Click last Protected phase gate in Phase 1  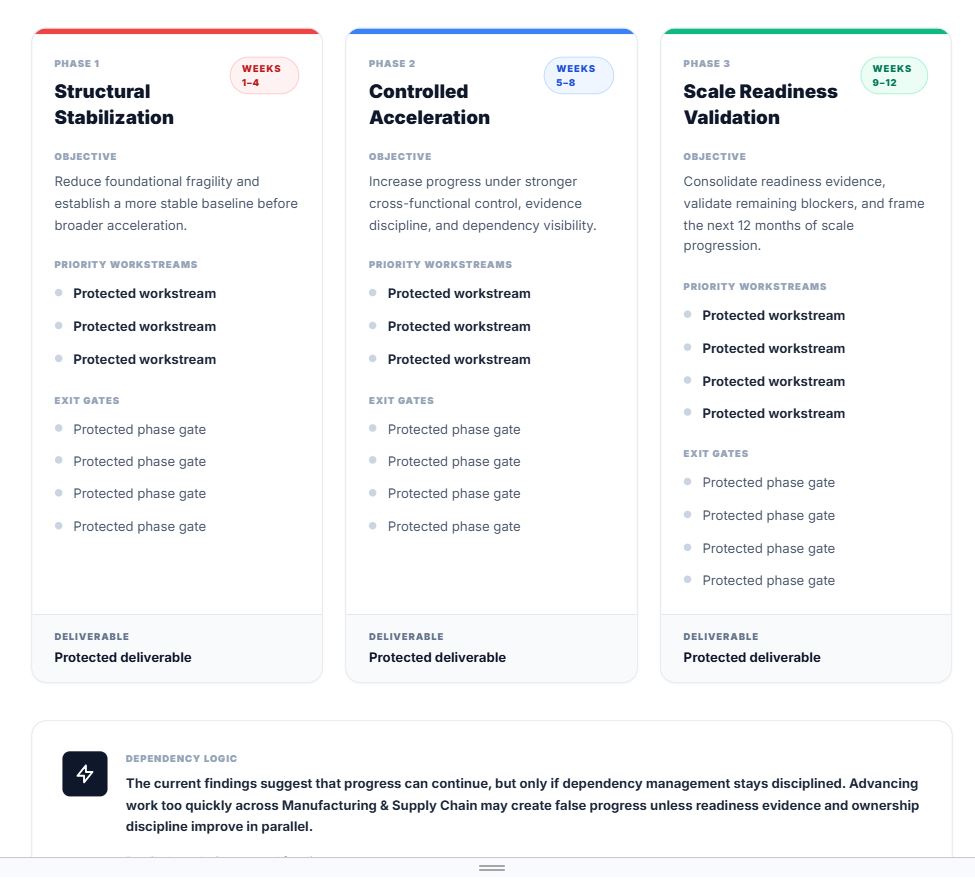[139, 526]
